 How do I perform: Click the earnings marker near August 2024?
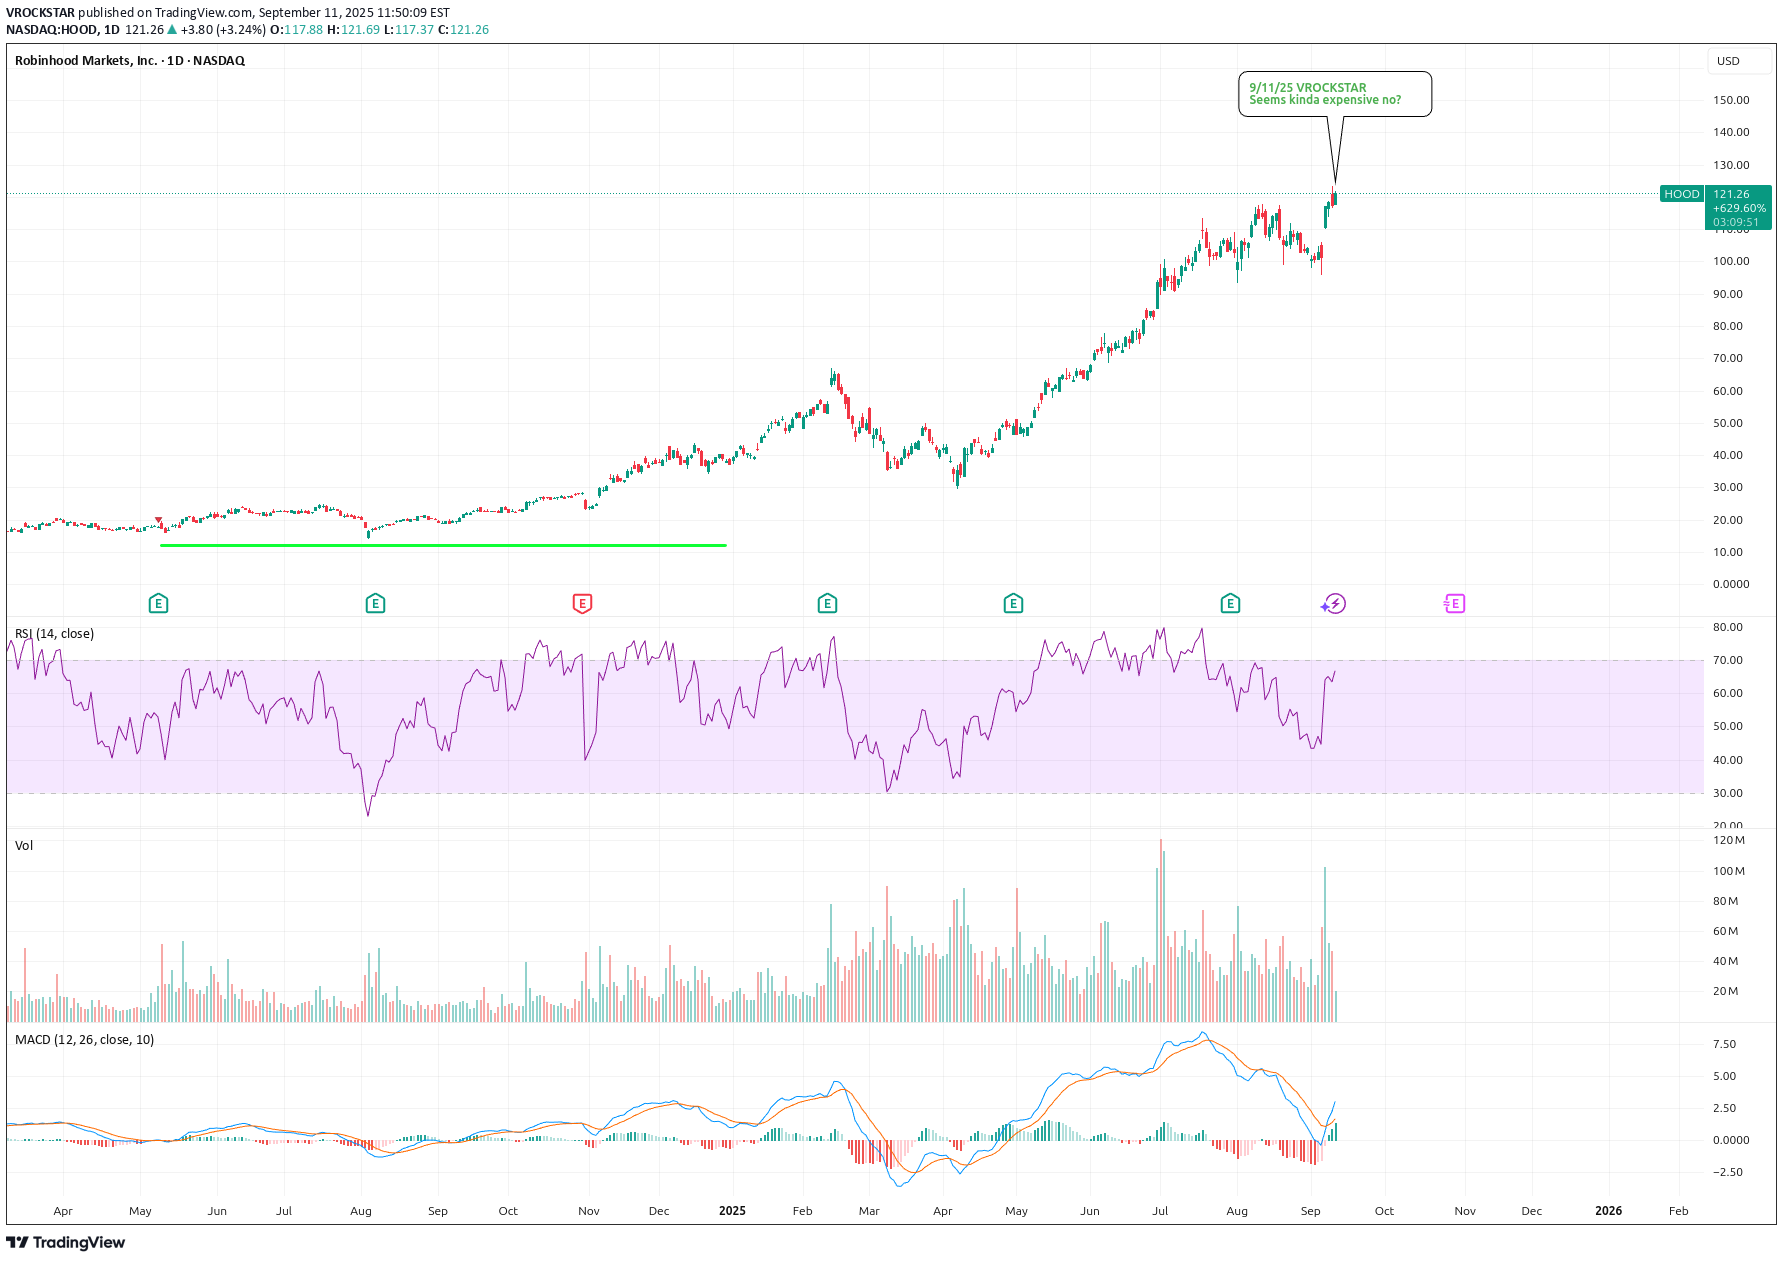pyautogui.click(x=375, y=603)
